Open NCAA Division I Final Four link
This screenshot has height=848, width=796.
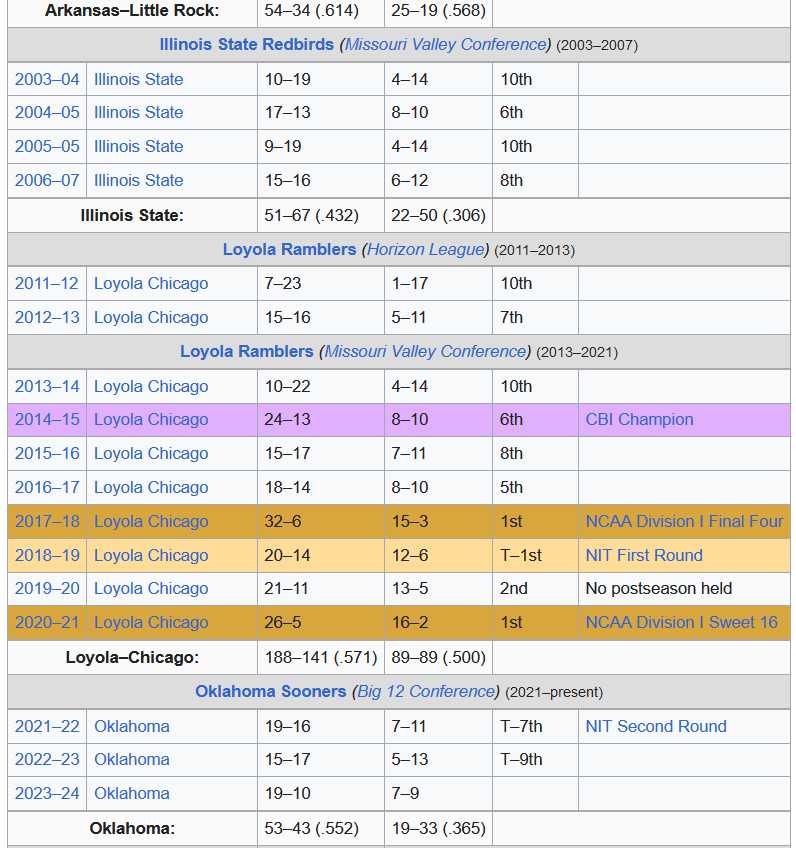click(684, 522)
